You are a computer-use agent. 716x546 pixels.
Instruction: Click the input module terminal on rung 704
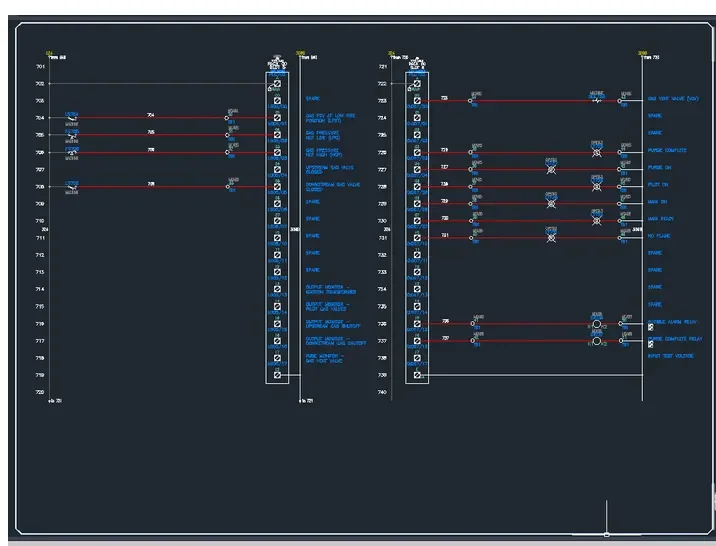pyautogui.click(x=277, y=118)
